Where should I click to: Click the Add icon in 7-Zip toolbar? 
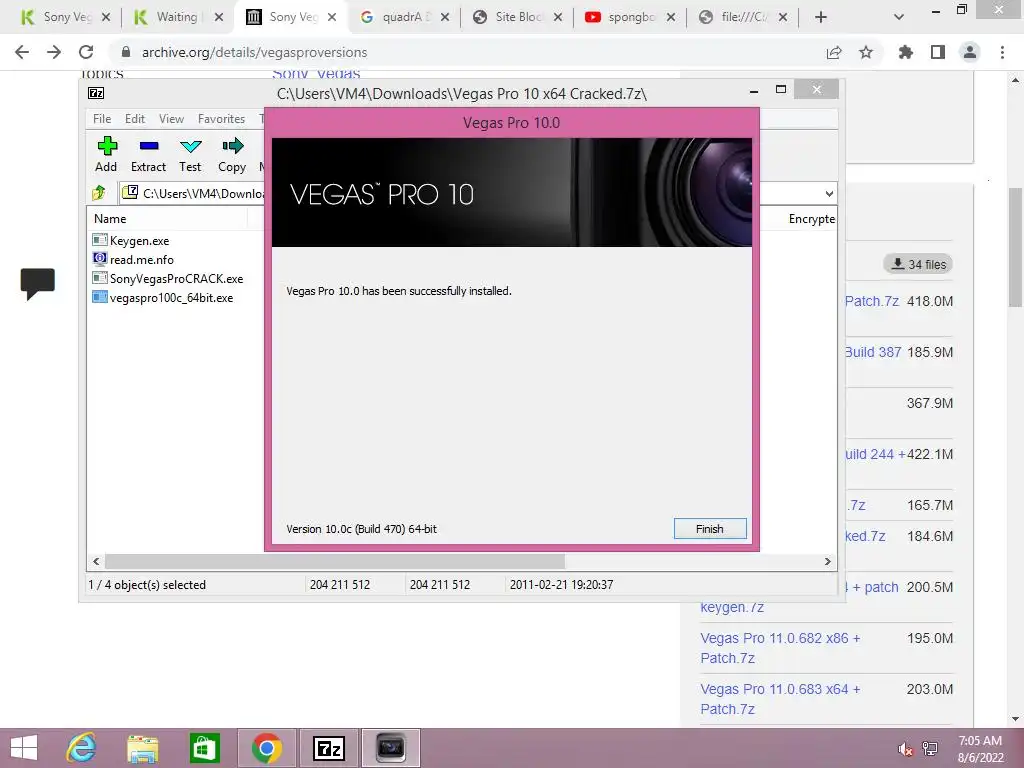point(106,154)
